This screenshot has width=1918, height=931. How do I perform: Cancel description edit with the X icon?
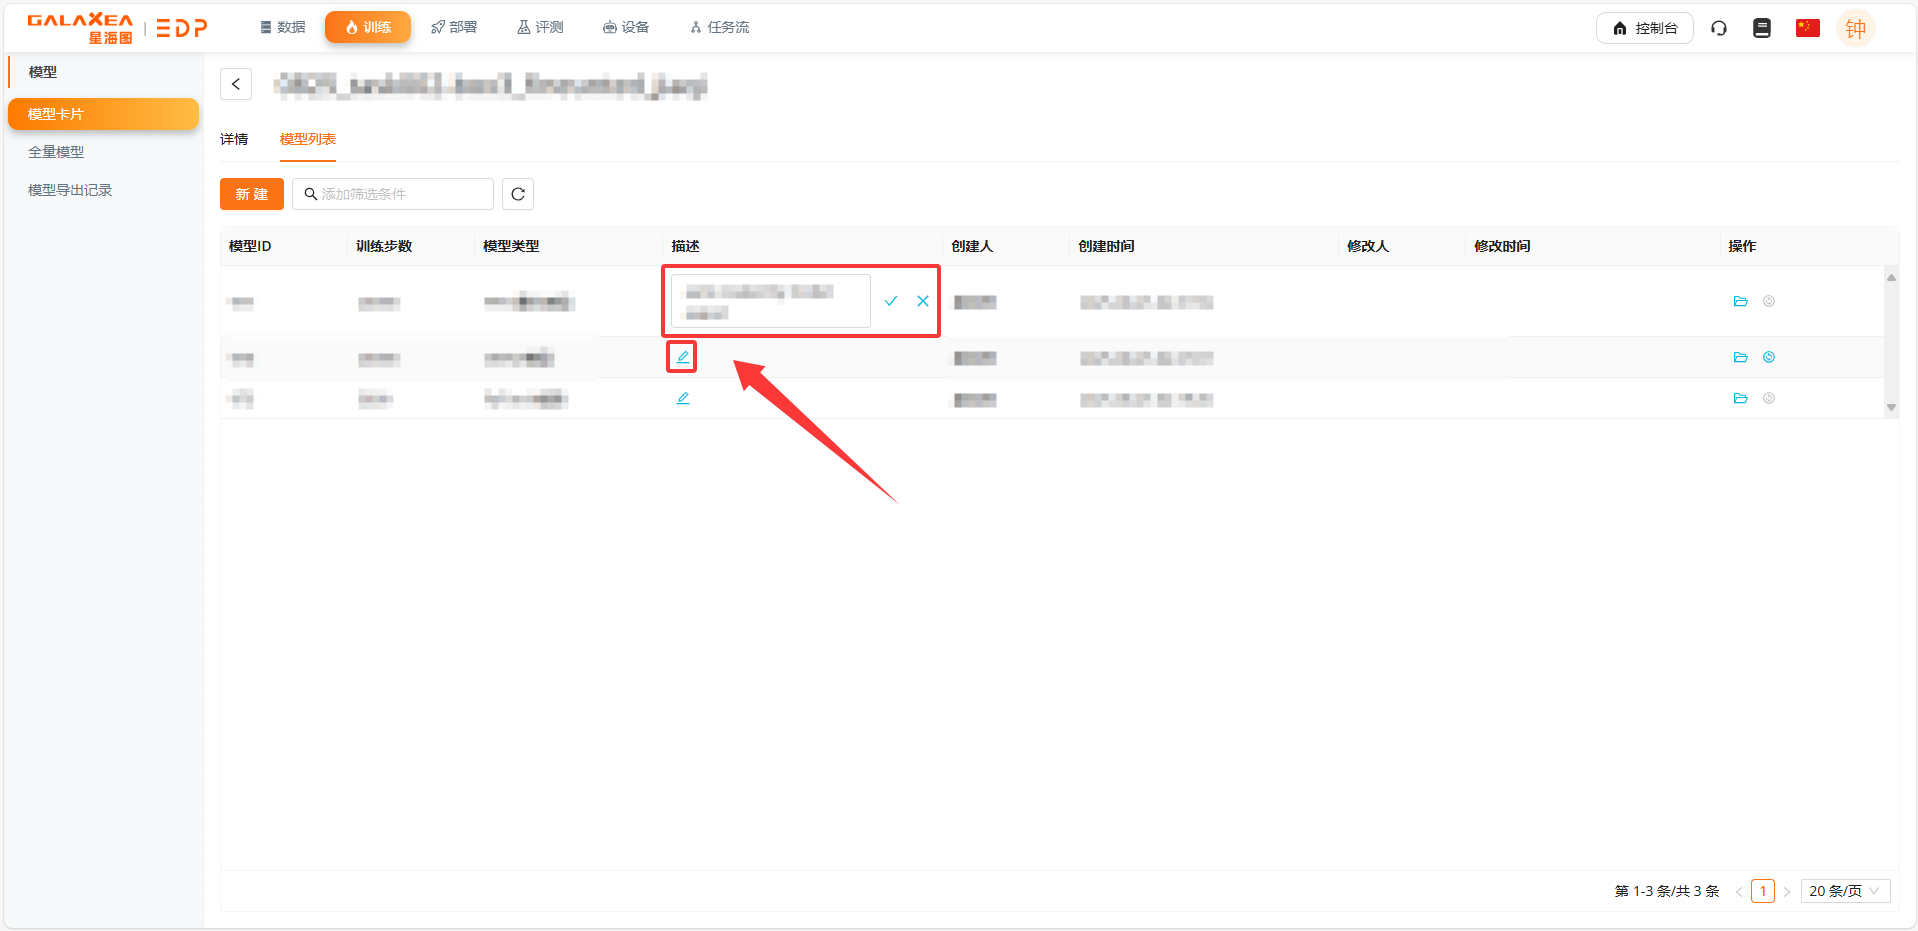(x=923, y=301)
